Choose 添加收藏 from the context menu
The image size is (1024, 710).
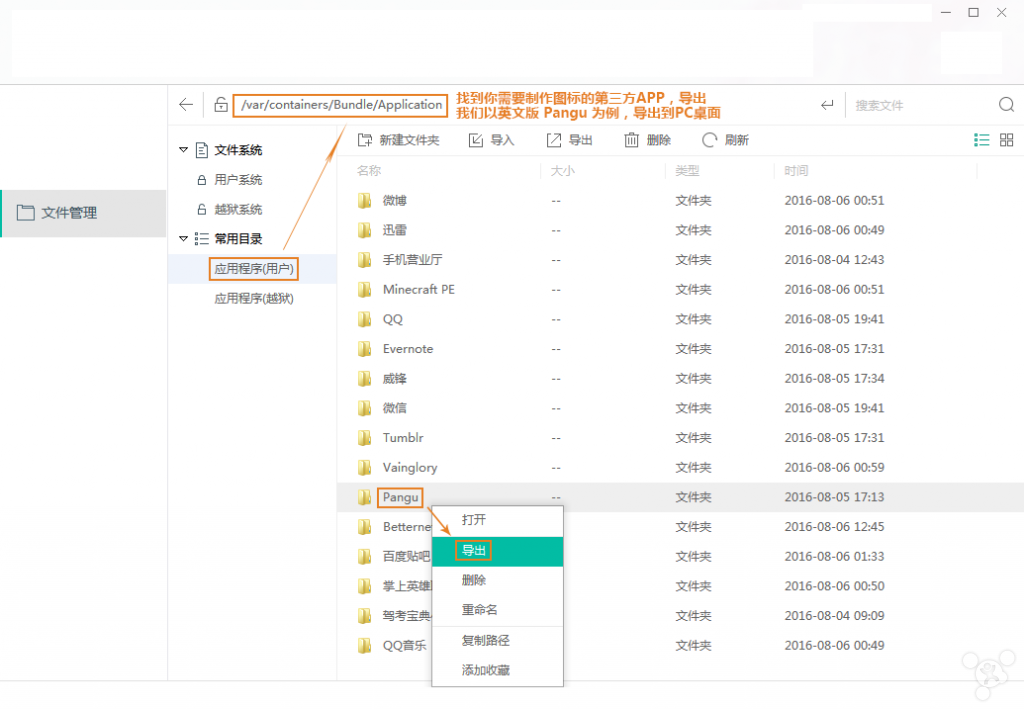498,670
